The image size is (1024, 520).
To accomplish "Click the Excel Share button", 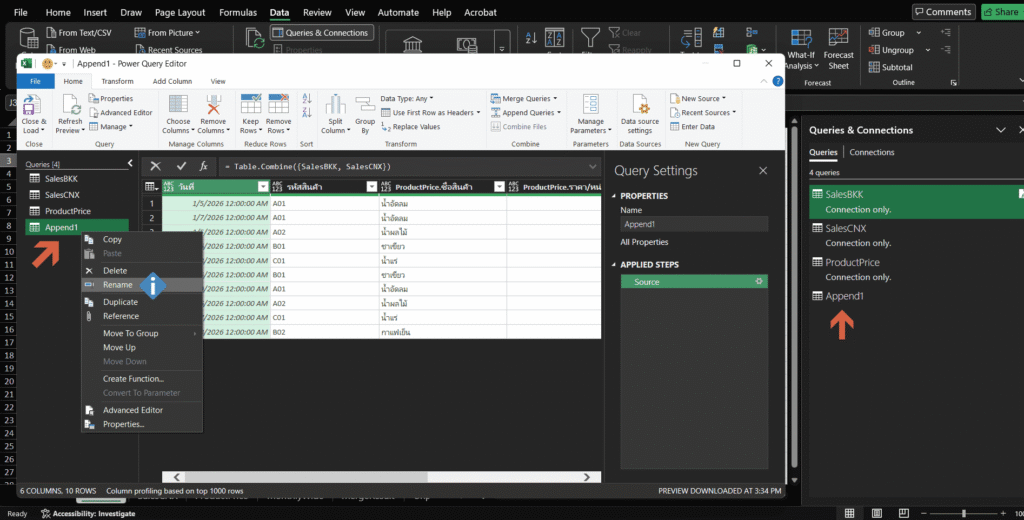I will click(1002, 12).
